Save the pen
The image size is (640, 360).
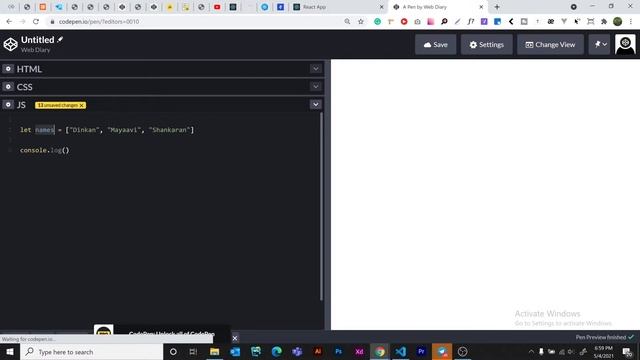point(436,44)
